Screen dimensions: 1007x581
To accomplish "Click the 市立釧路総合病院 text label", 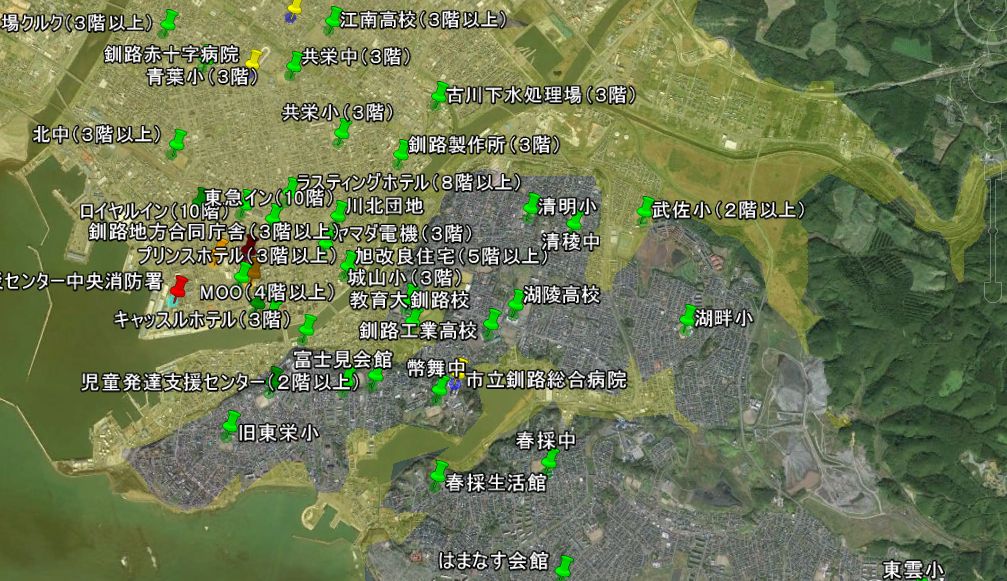I will pyautogui.click(x=546, y=380).
